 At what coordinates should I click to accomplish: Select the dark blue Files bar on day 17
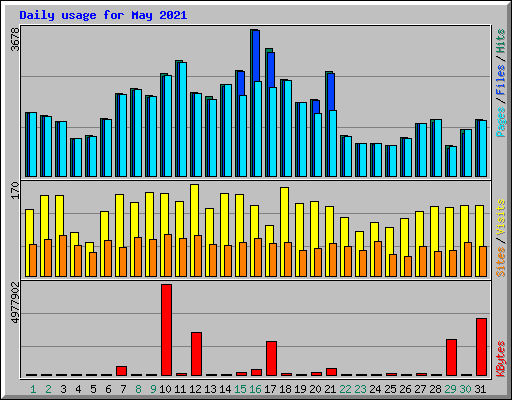[x=271, y=70]
